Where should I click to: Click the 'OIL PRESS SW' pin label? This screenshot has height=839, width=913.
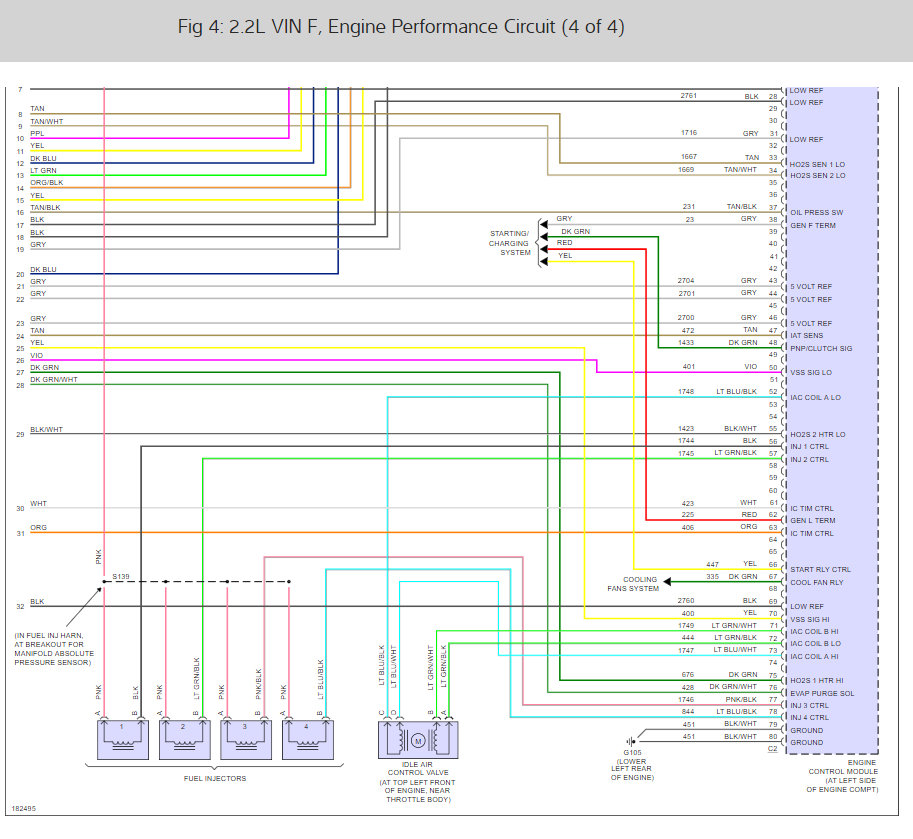(816, 213)
